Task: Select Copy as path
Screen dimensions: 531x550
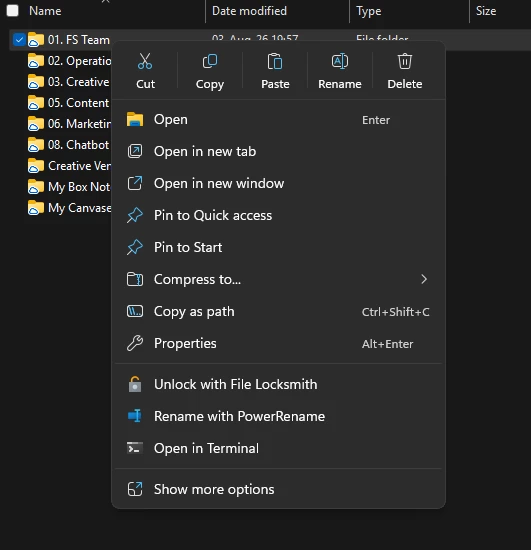Action: coord(278,311)
